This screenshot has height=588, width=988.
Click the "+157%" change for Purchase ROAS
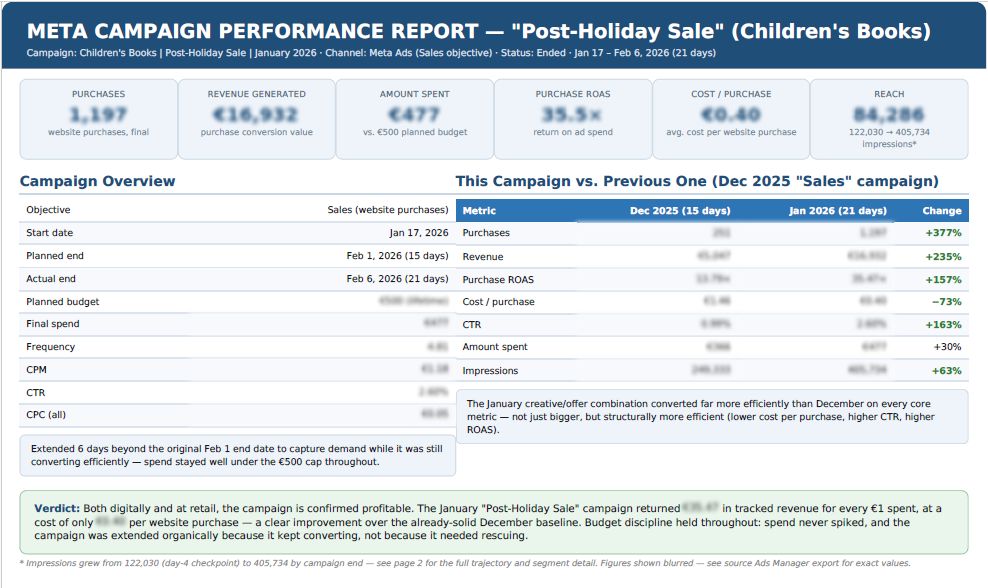pos(943,280)
